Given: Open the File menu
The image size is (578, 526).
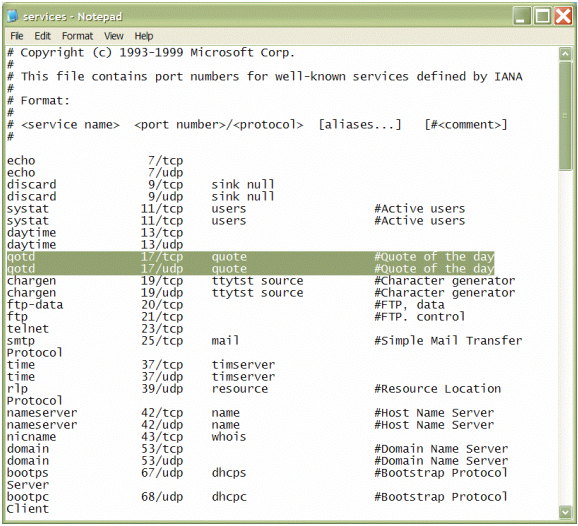Looking at the screenshot, I should tap(17, 36).
